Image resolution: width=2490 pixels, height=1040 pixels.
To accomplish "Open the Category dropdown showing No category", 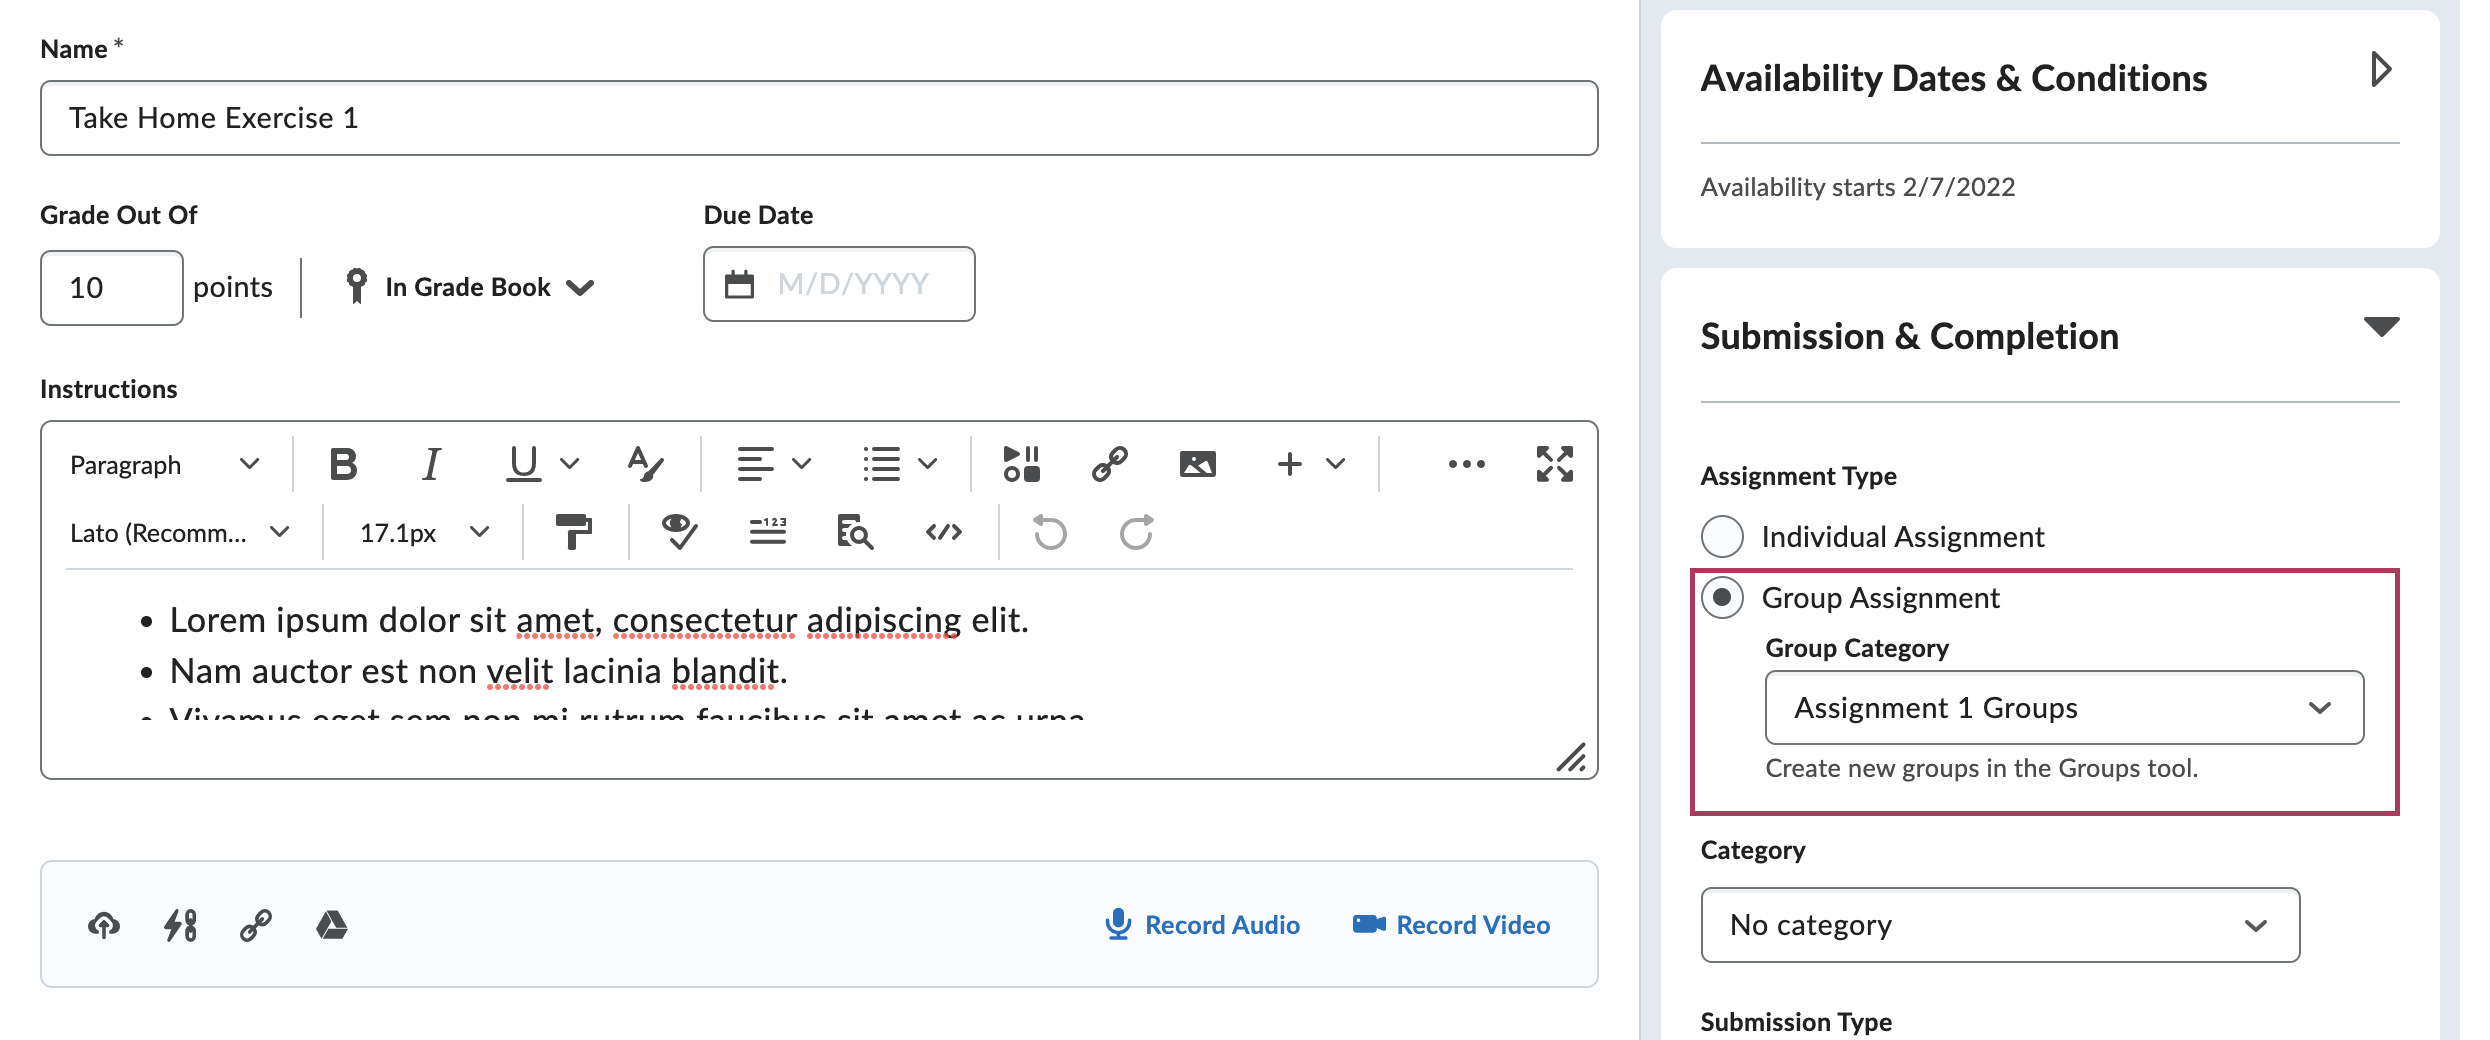I will pyautogui.click(x=2000, y=925).
